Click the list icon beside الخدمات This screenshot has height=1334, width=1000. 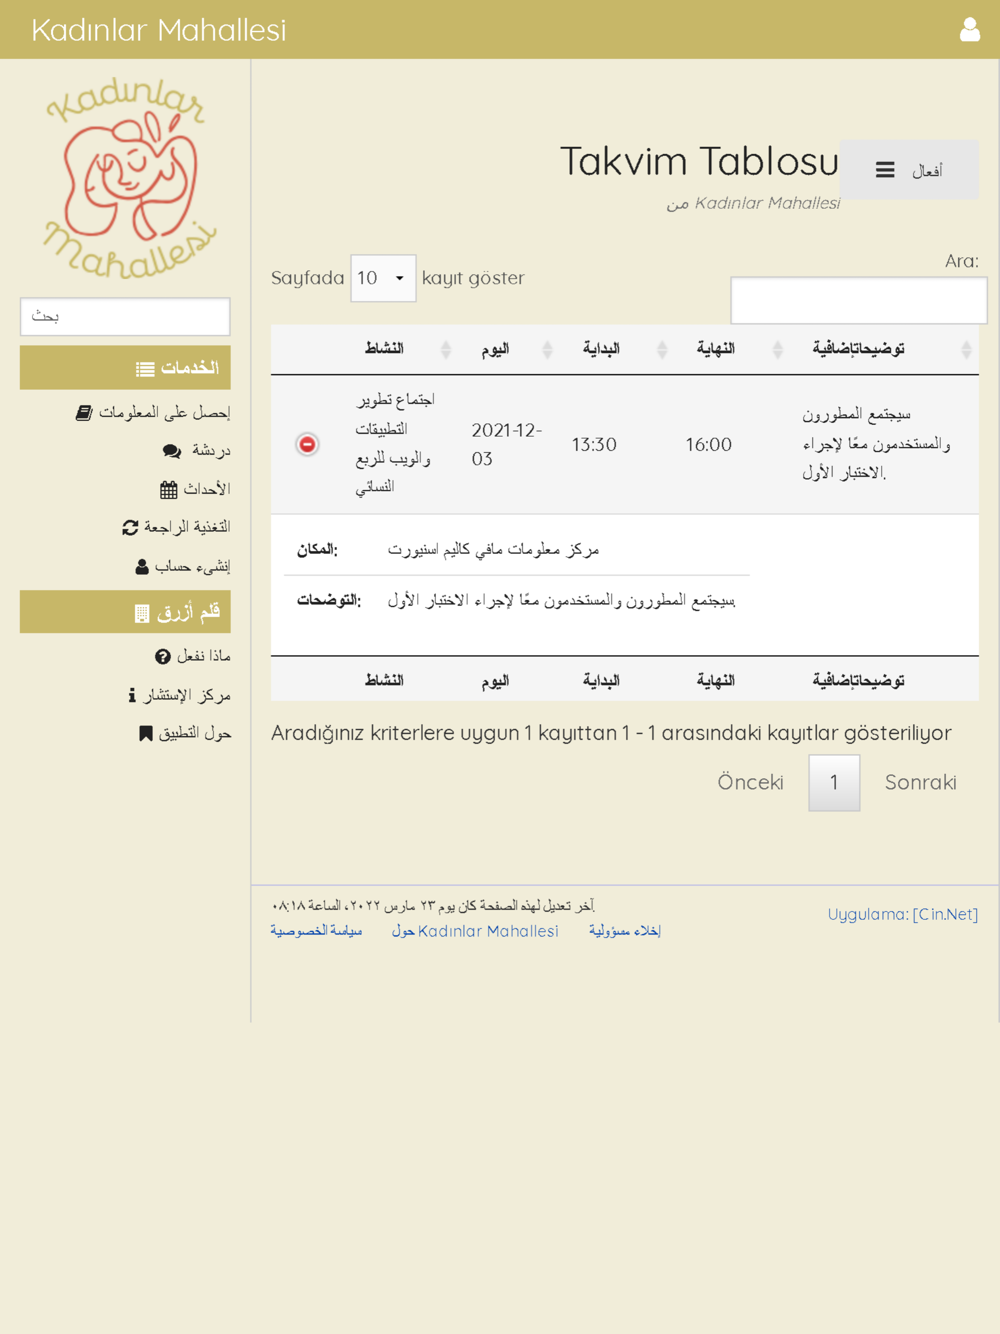coord(145,369)
